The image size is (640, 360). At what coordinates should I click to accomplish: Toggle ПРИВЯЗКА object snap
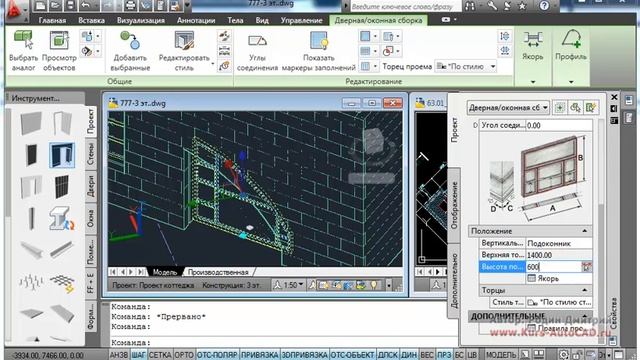tap(260, 355)
